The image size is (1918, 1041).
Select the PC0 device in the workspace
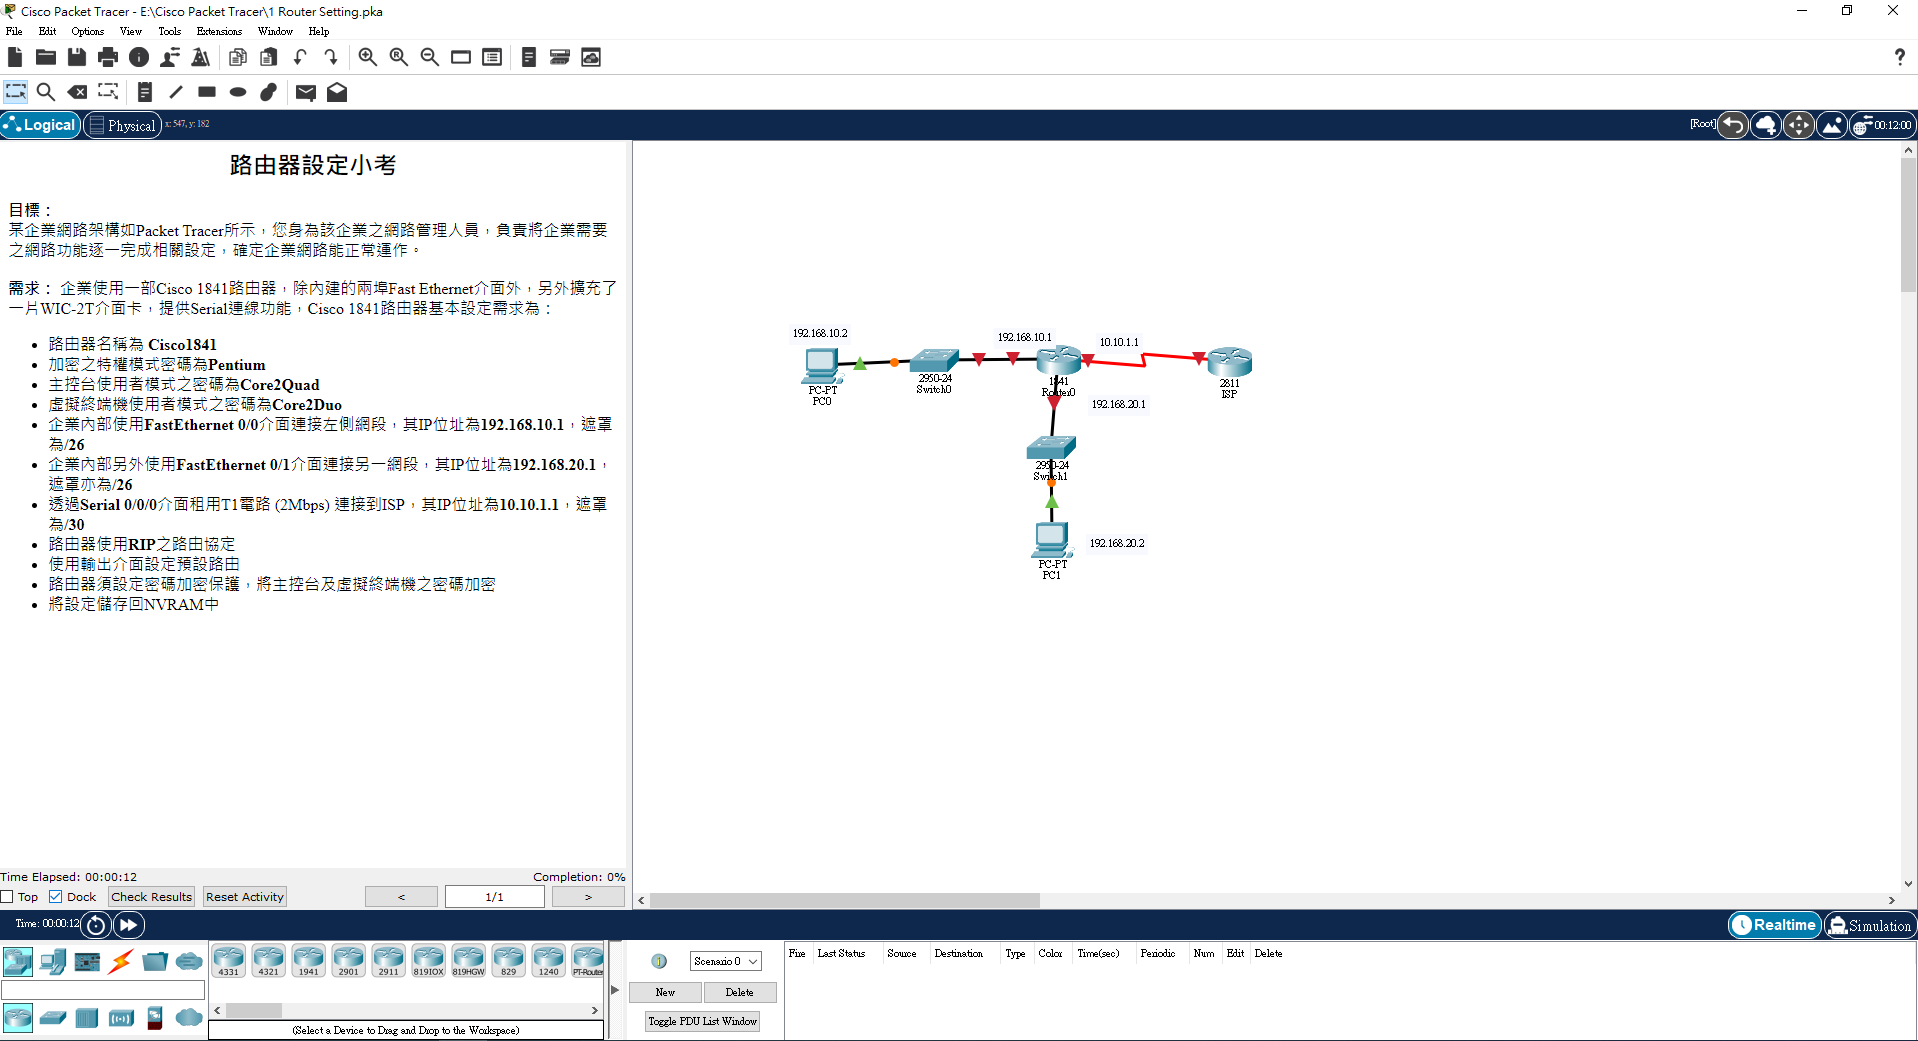coord(821,366)
